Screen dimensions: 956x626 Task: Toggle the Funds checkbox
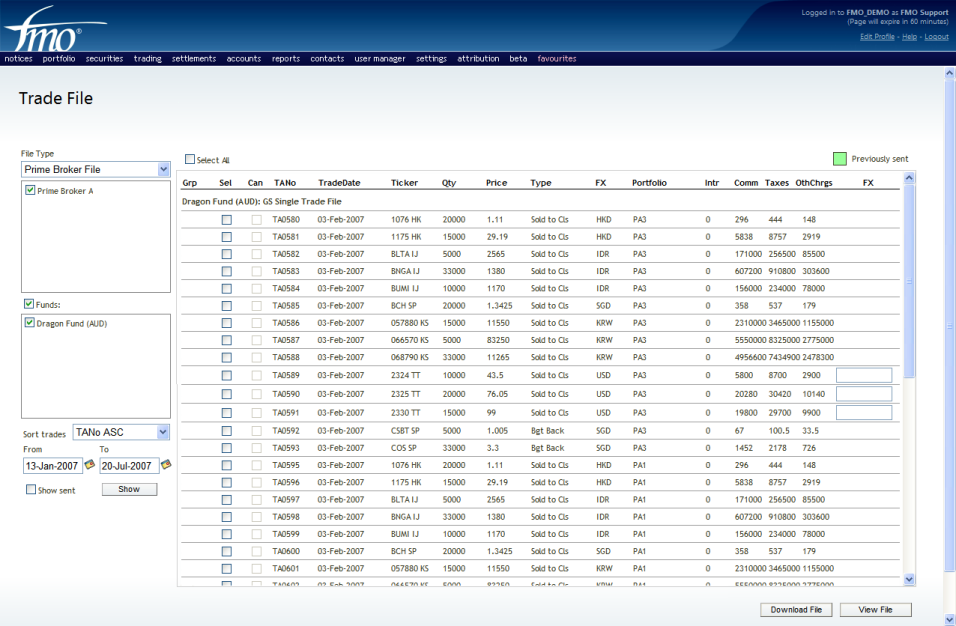[29, 304]
